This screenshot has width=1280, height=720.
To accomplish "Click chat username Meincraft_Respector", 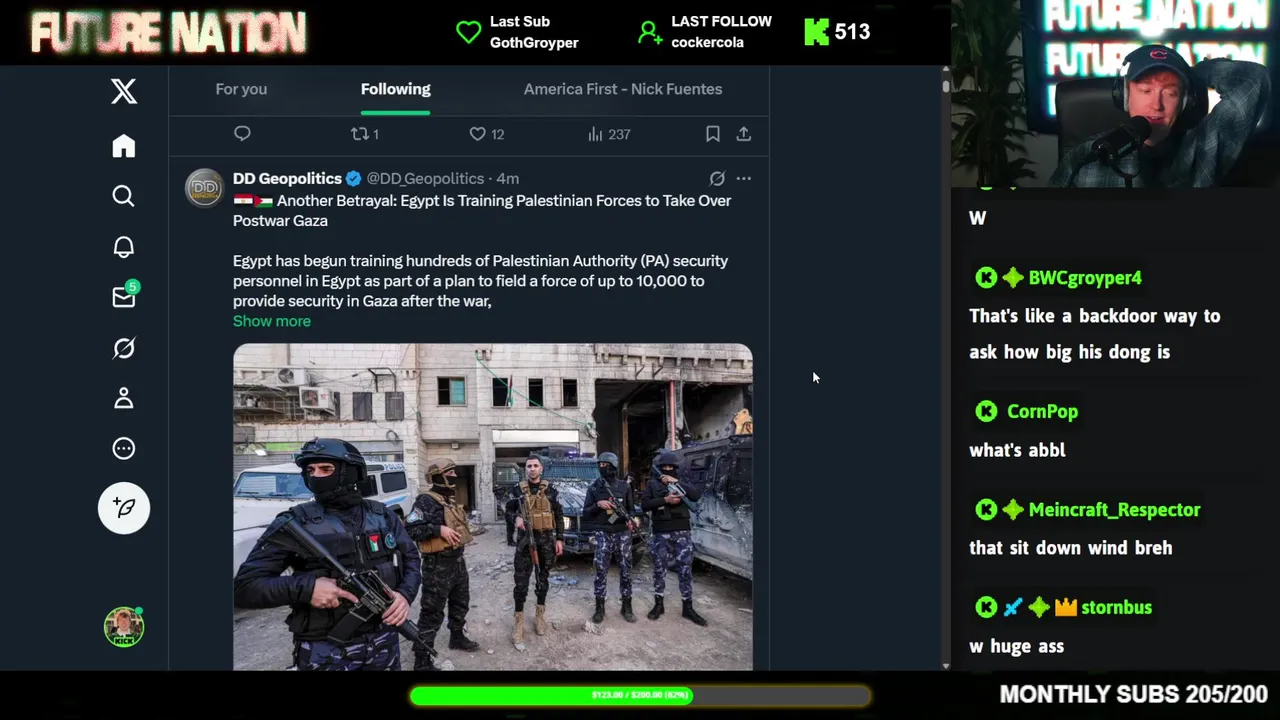I will point(1114,510).
